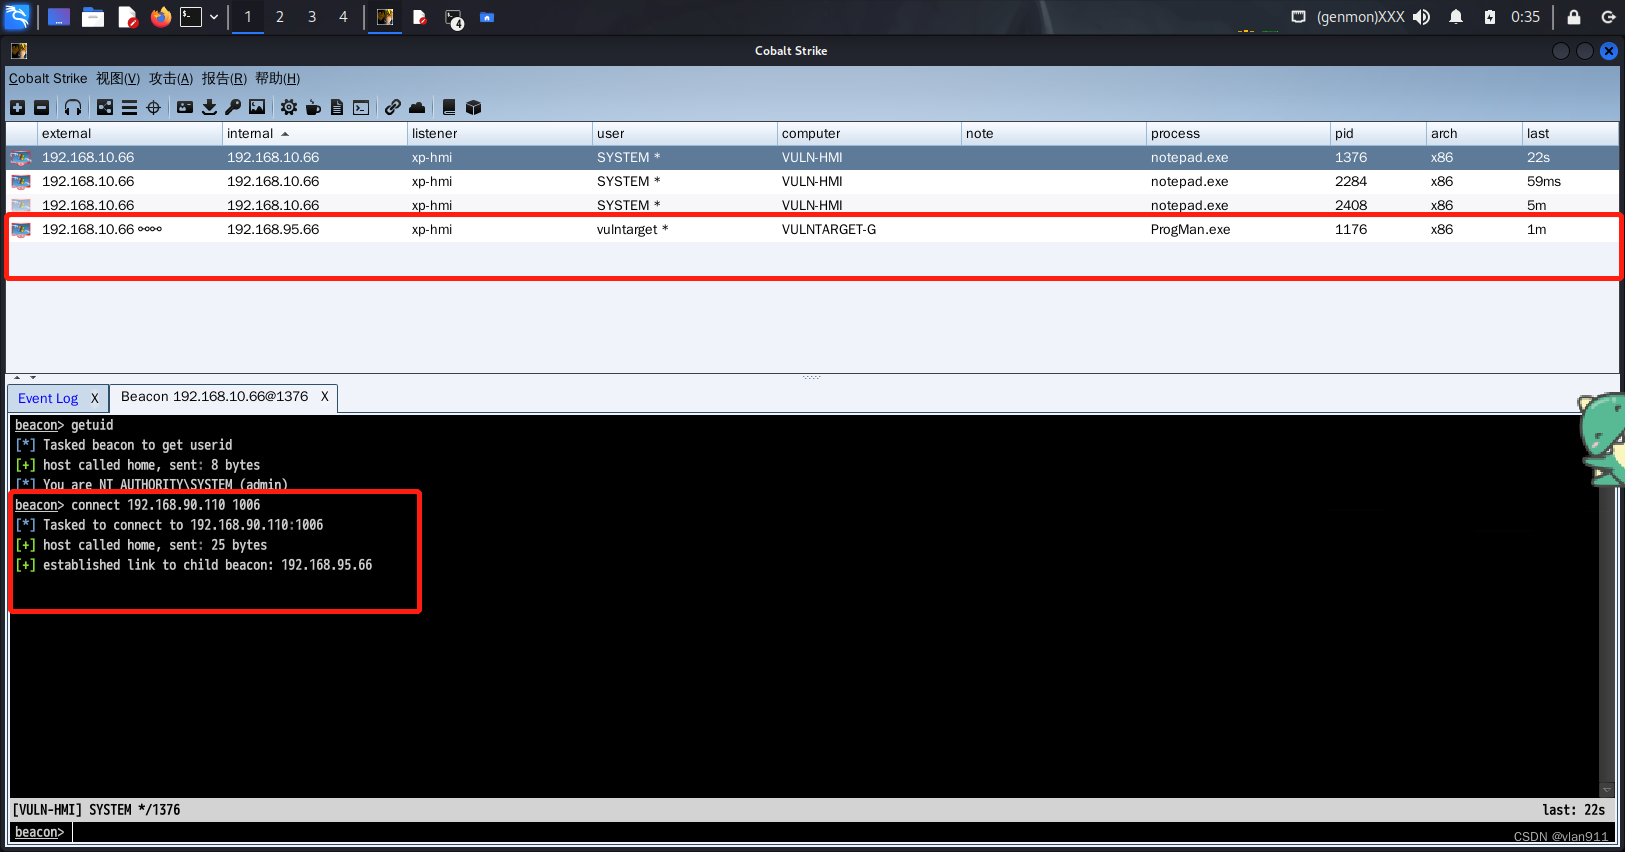
Task: Open the Cobalt Strike menu
Action: click(x=48, y=78)
